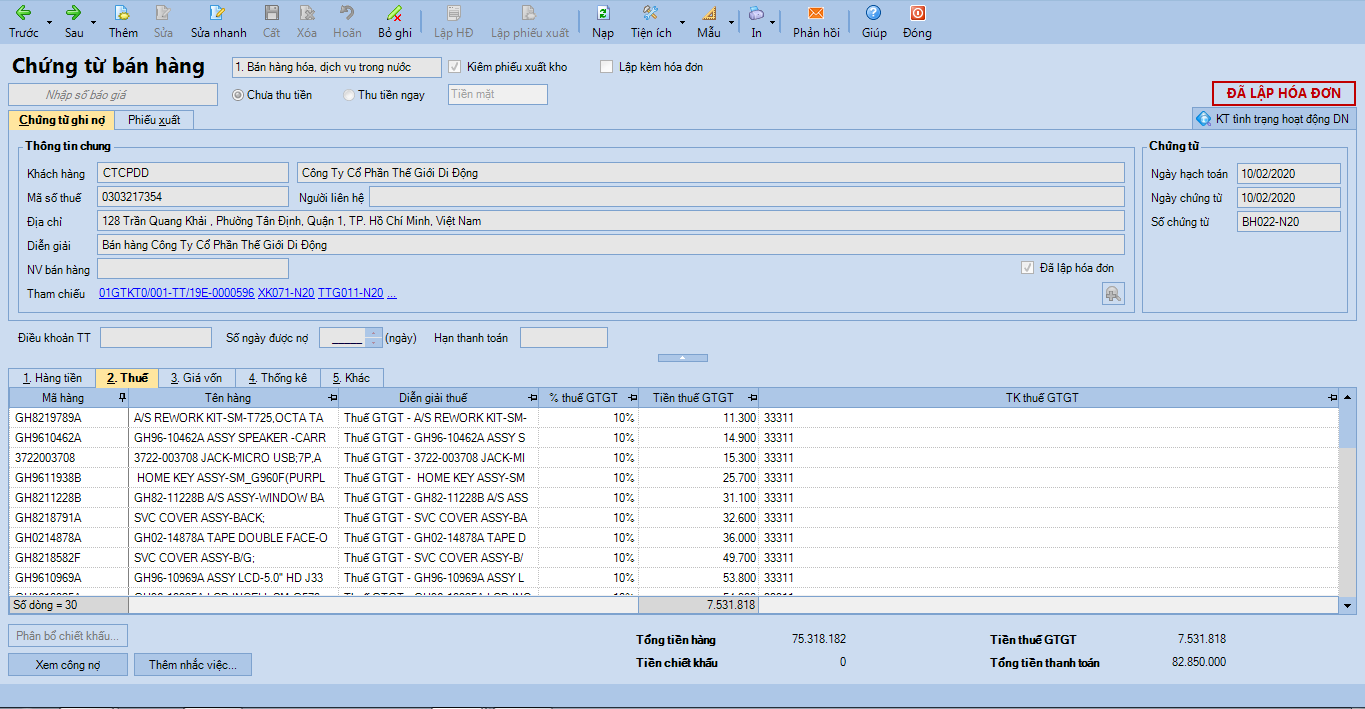This screenshot has height=709, width=1365.
Task: Click the Sửa edit toolbar icon
Action: pyautogui.click(x=163, y=21)
